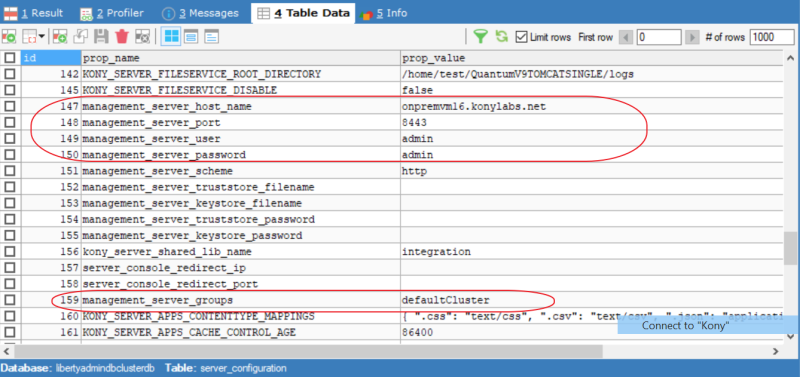Screen dimensions: 800x377
Task: Toggle the Limit rows checkbox
Action: 521,37
